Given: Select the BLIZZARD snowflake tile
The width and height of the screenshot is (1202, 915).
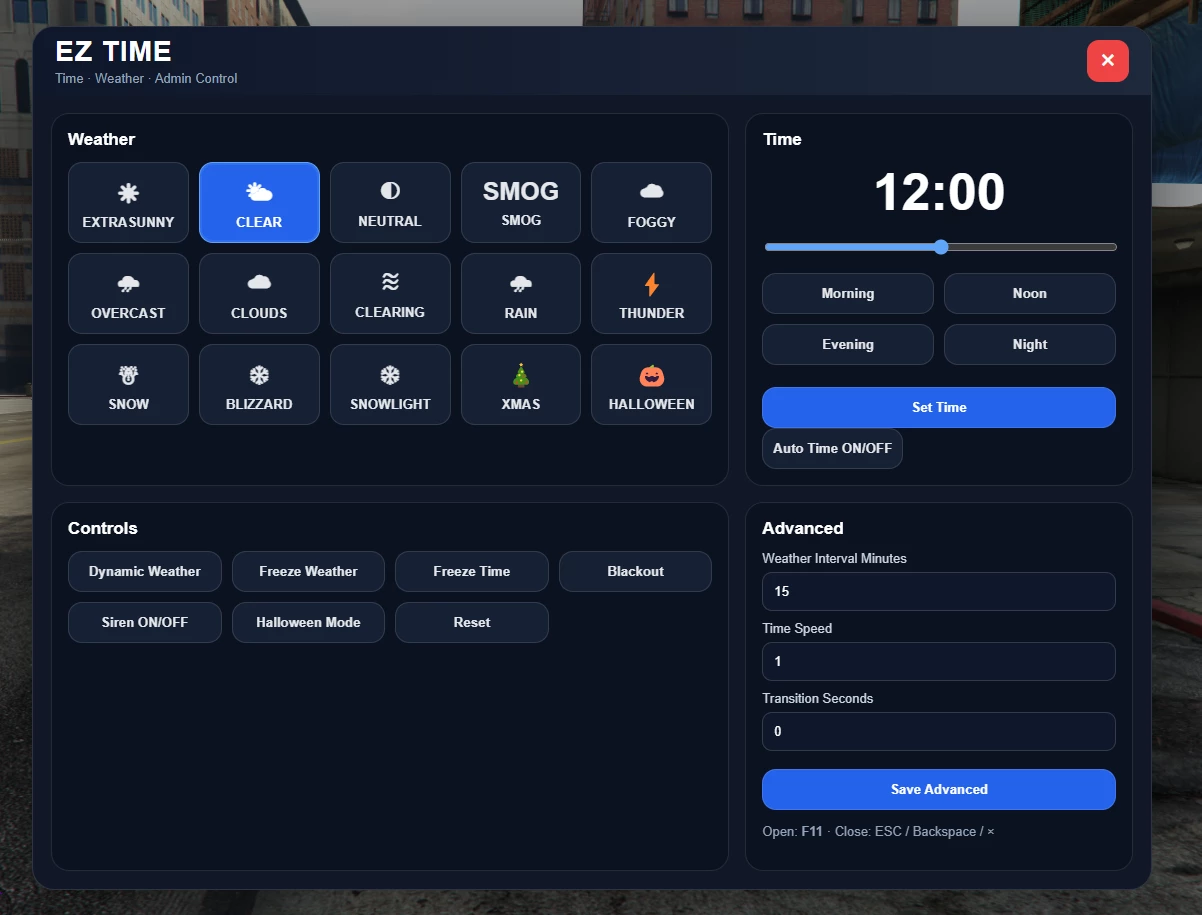Looking at the screenshot, I should coord(259,384).
